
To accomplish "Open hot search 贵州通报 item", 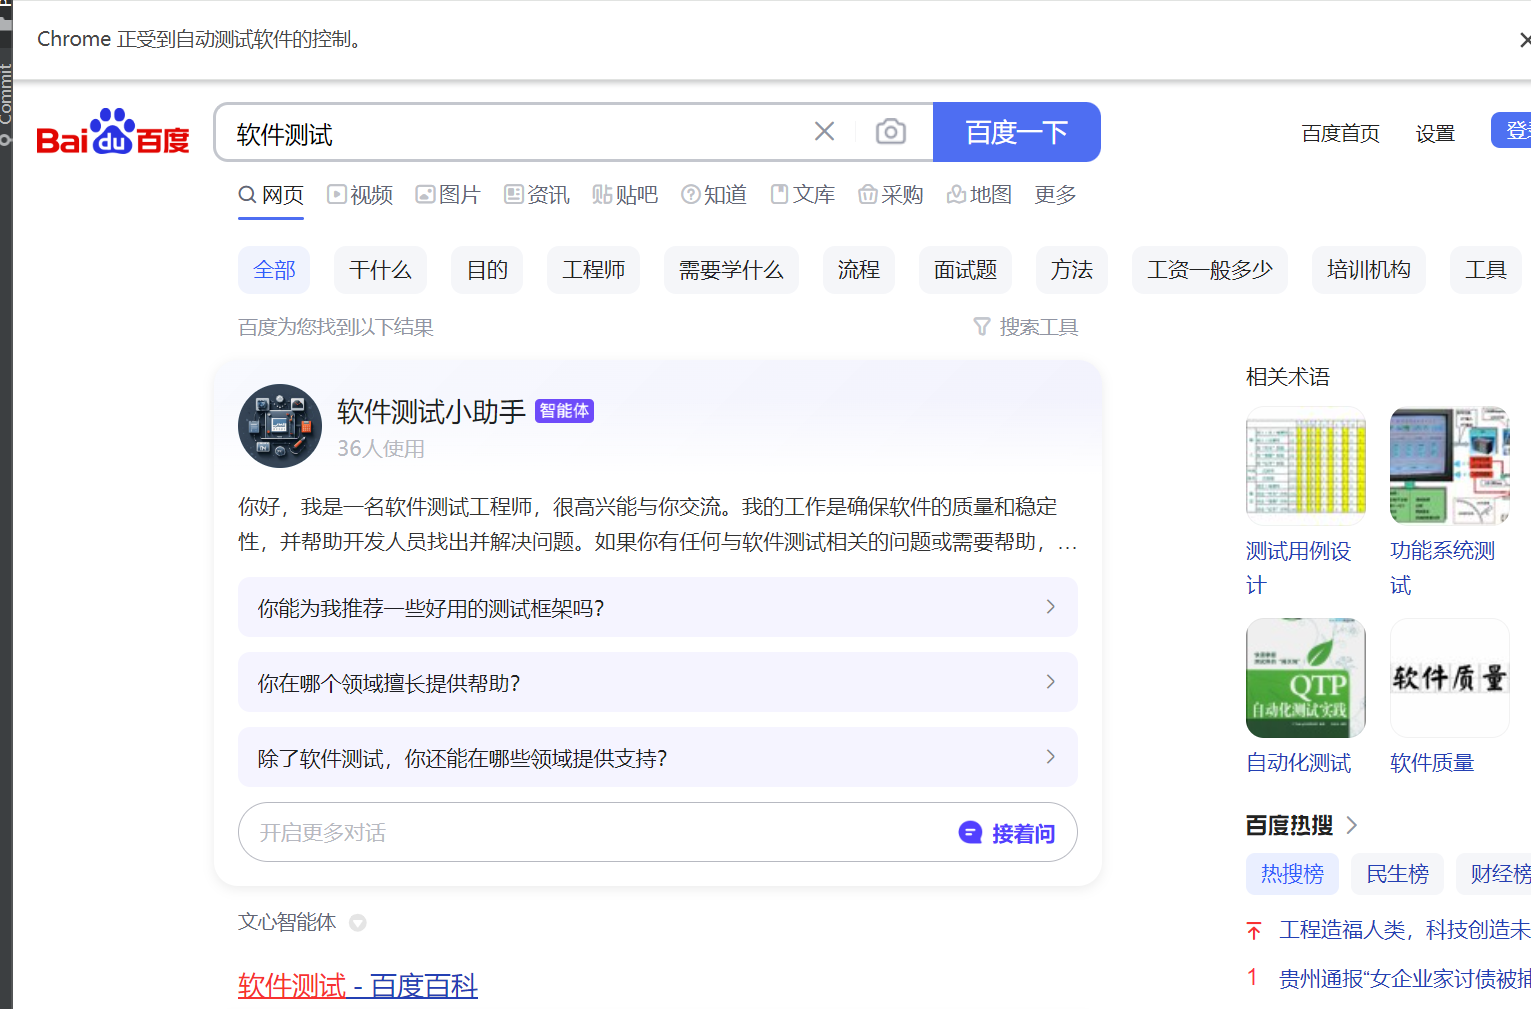I will pos(1405,979).
